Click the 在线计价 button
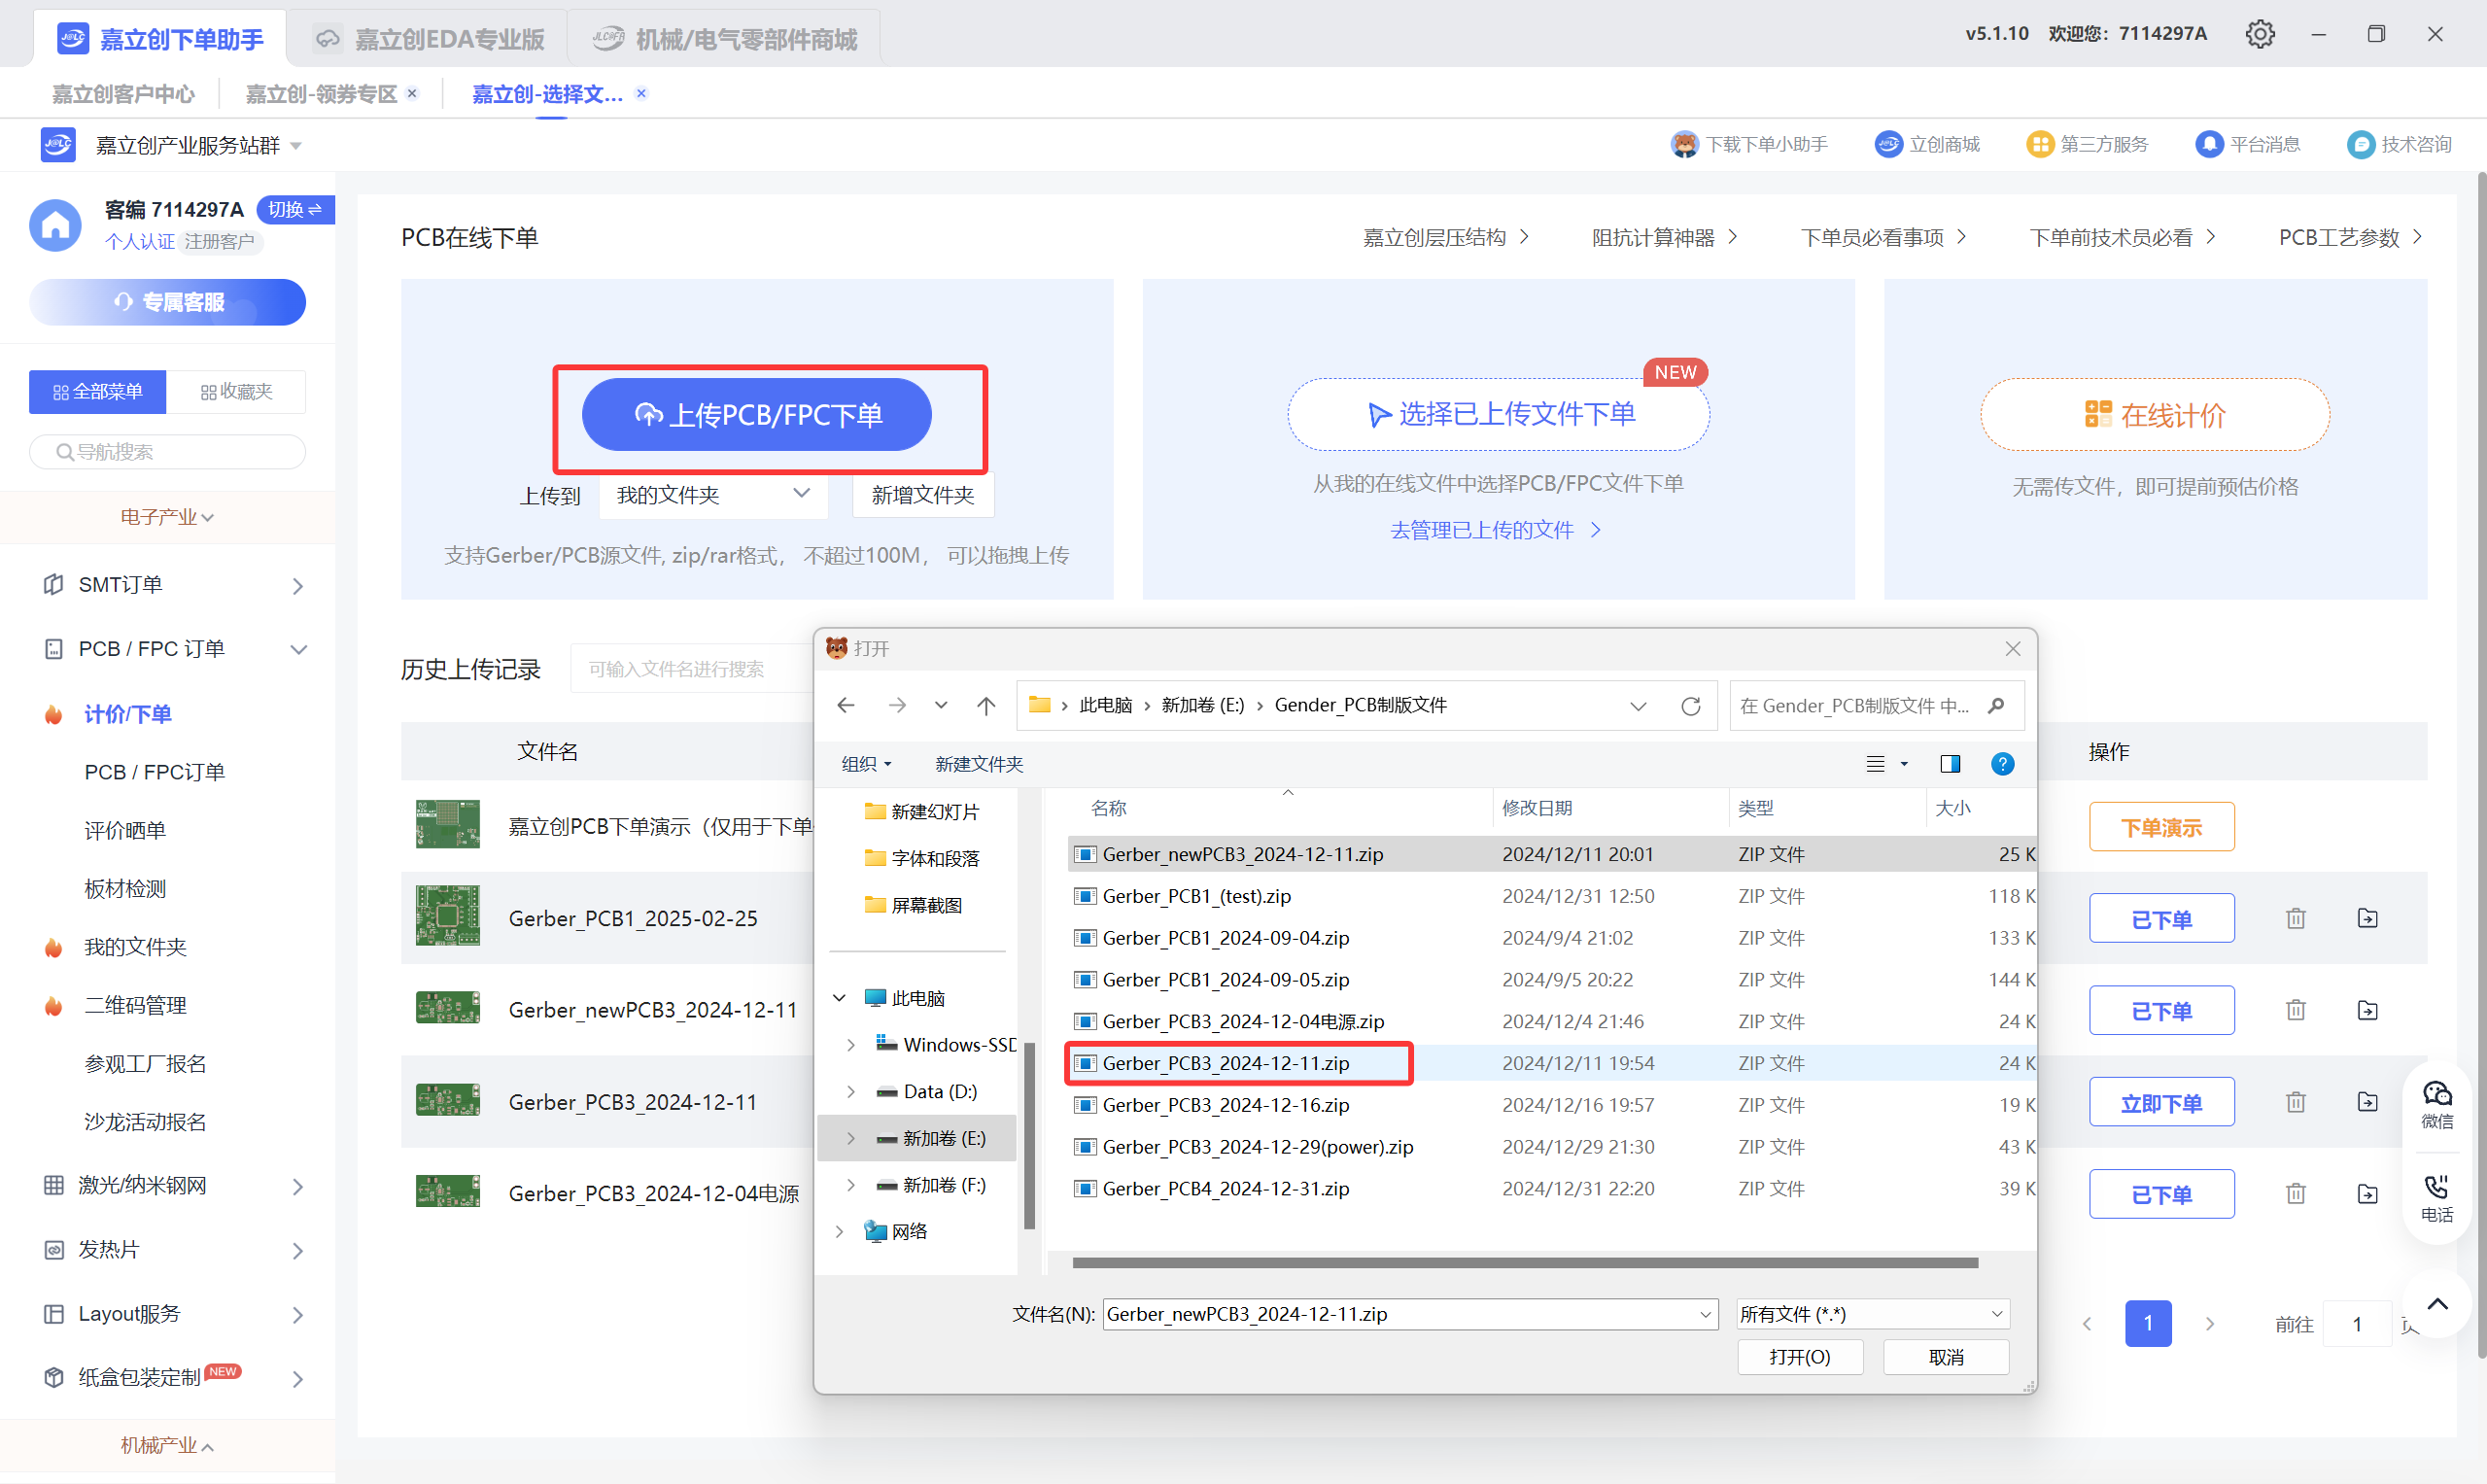 [x=2155, y=415]
